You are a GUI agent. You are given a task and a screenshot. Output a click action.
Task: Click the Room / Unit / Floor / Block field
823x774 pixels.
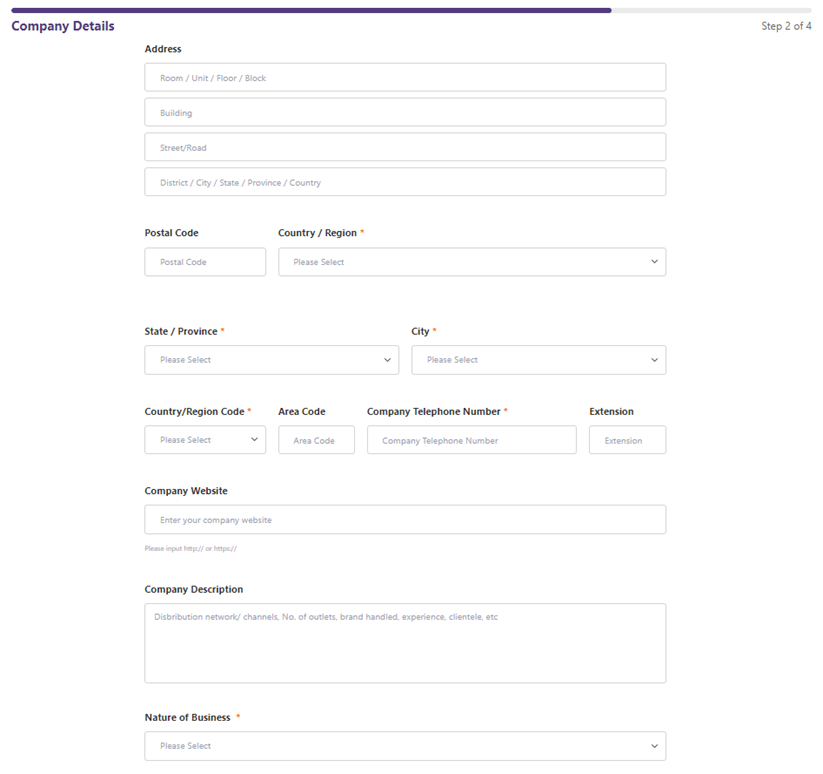click(x=404, y=78)
